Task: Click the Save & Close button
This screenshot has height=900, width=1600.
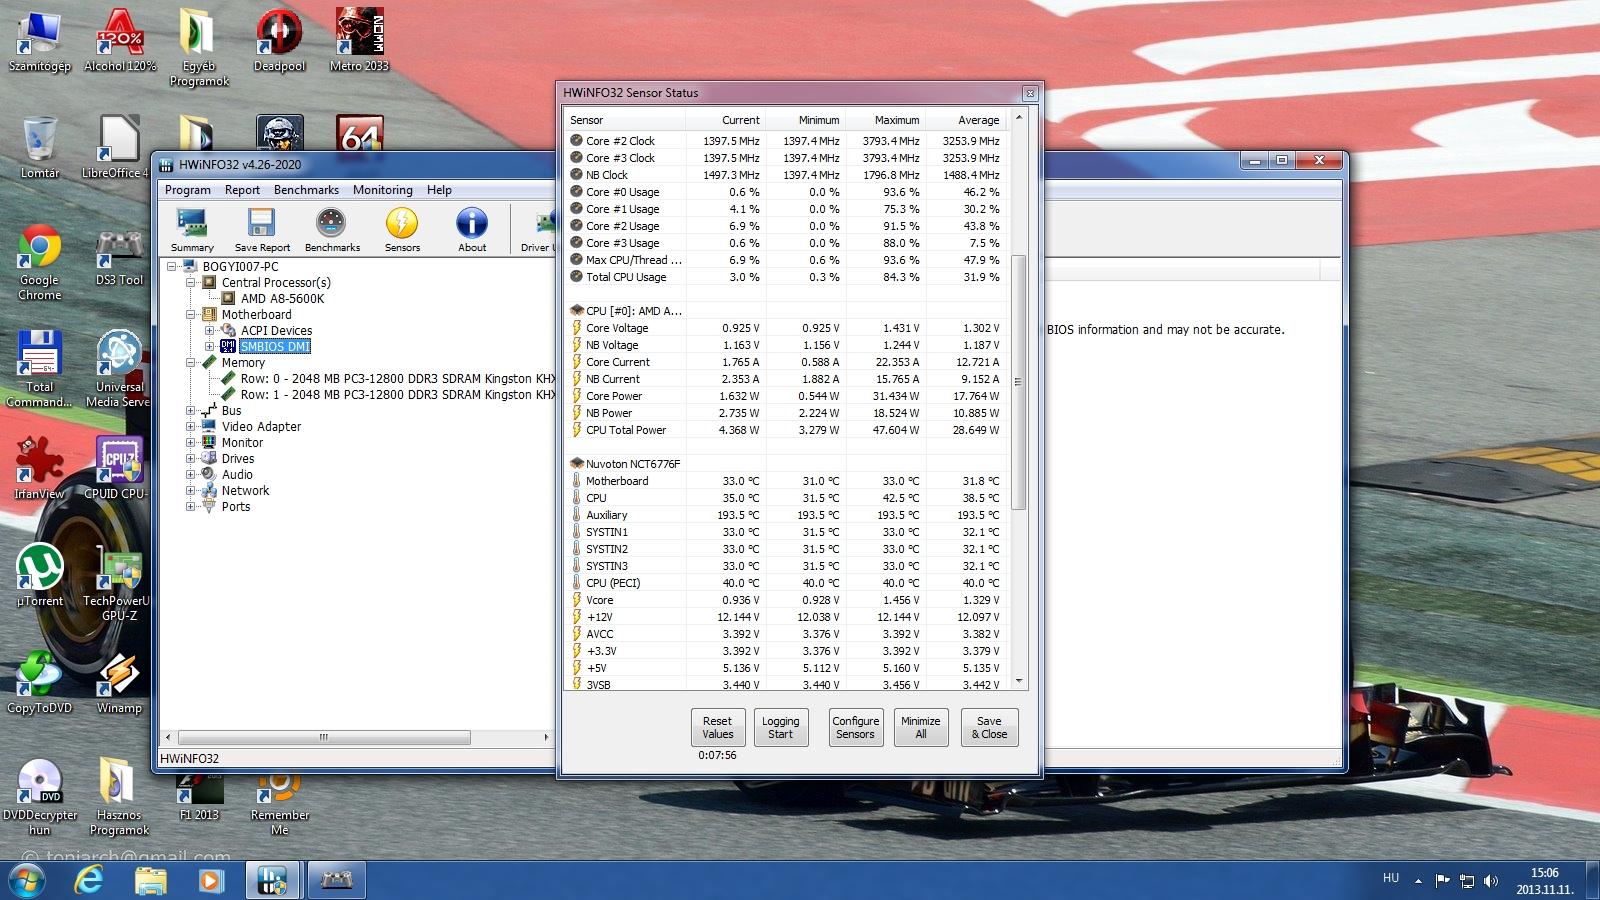Action: (989, 727)
